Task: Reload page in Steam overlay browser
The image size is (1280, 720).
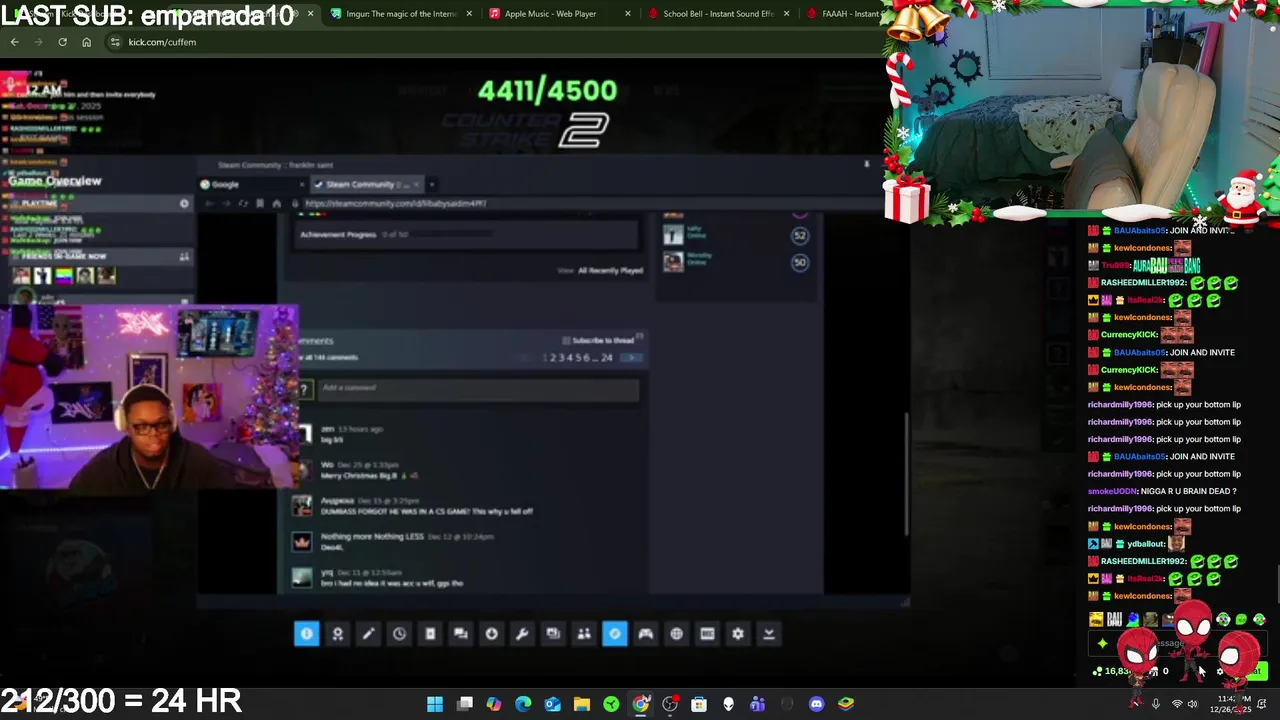Action: [x=243, y=203]
